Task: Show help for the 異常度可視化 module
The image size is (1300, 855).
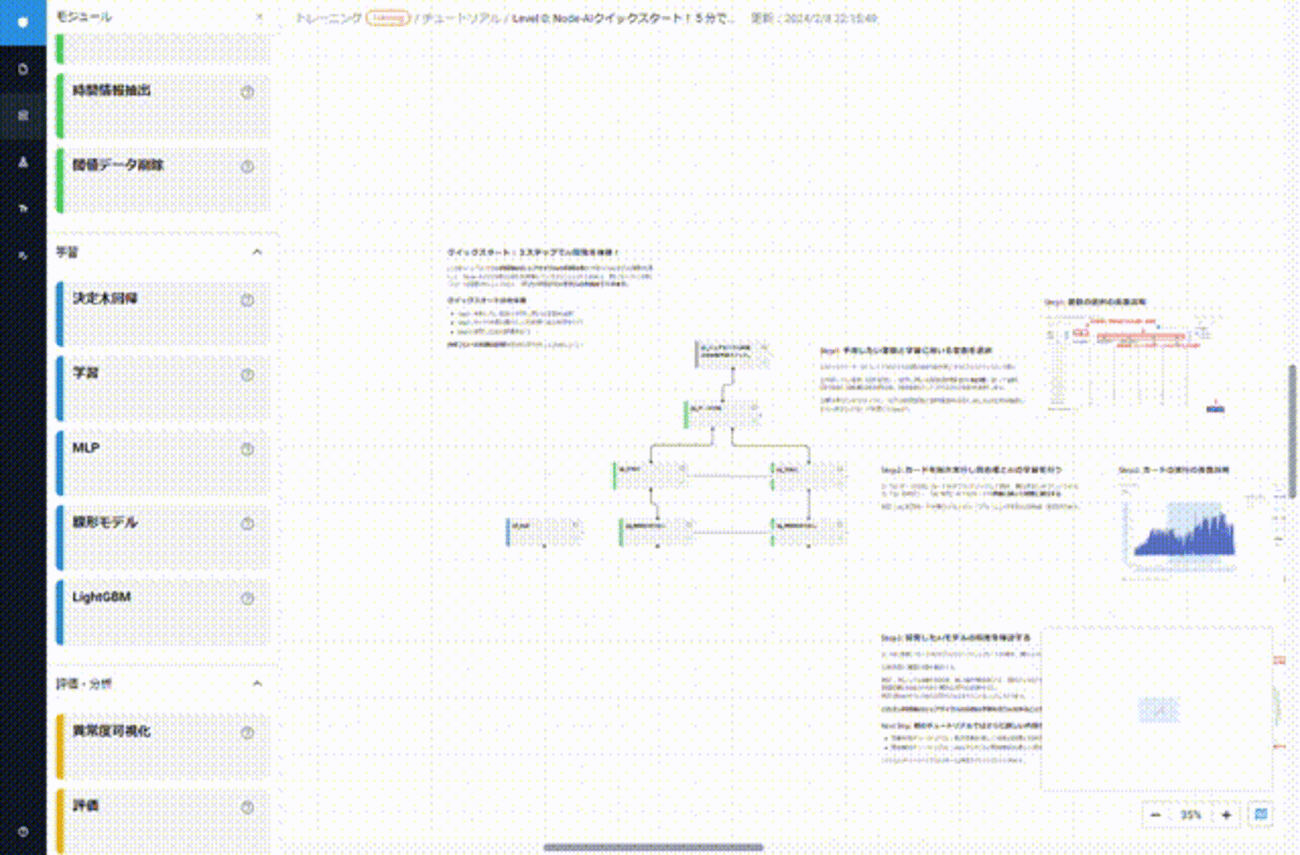Action: (x=247, y=733)
